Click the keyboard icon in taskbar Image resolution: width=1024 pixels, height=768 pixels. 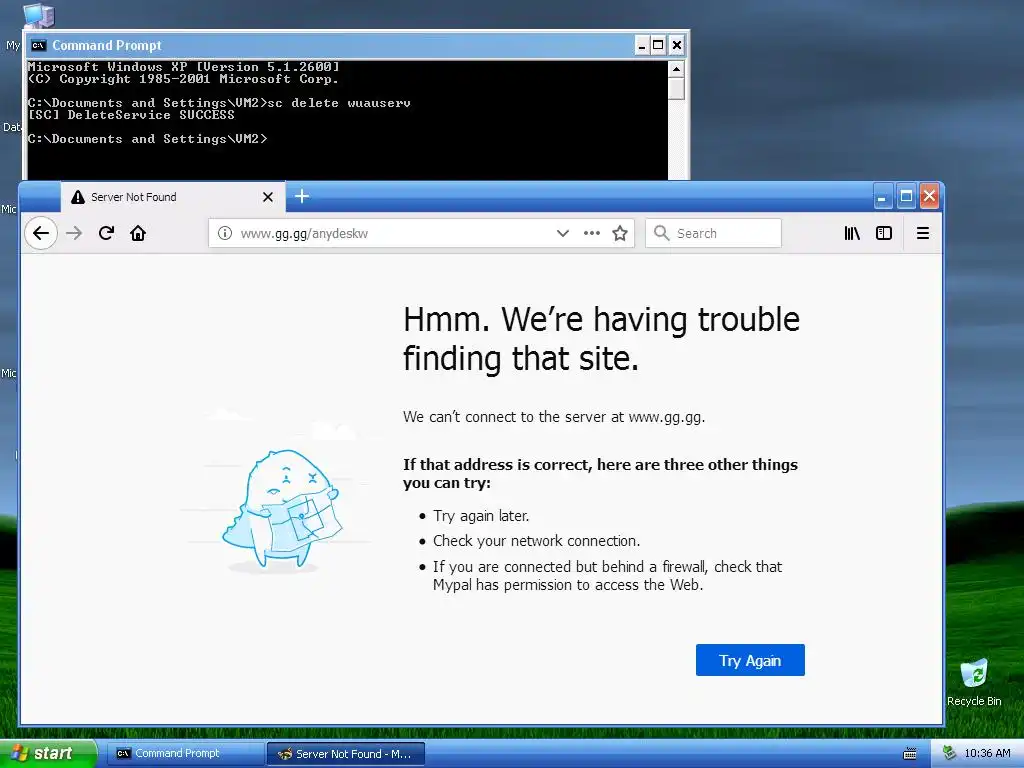tap(909, 754)
